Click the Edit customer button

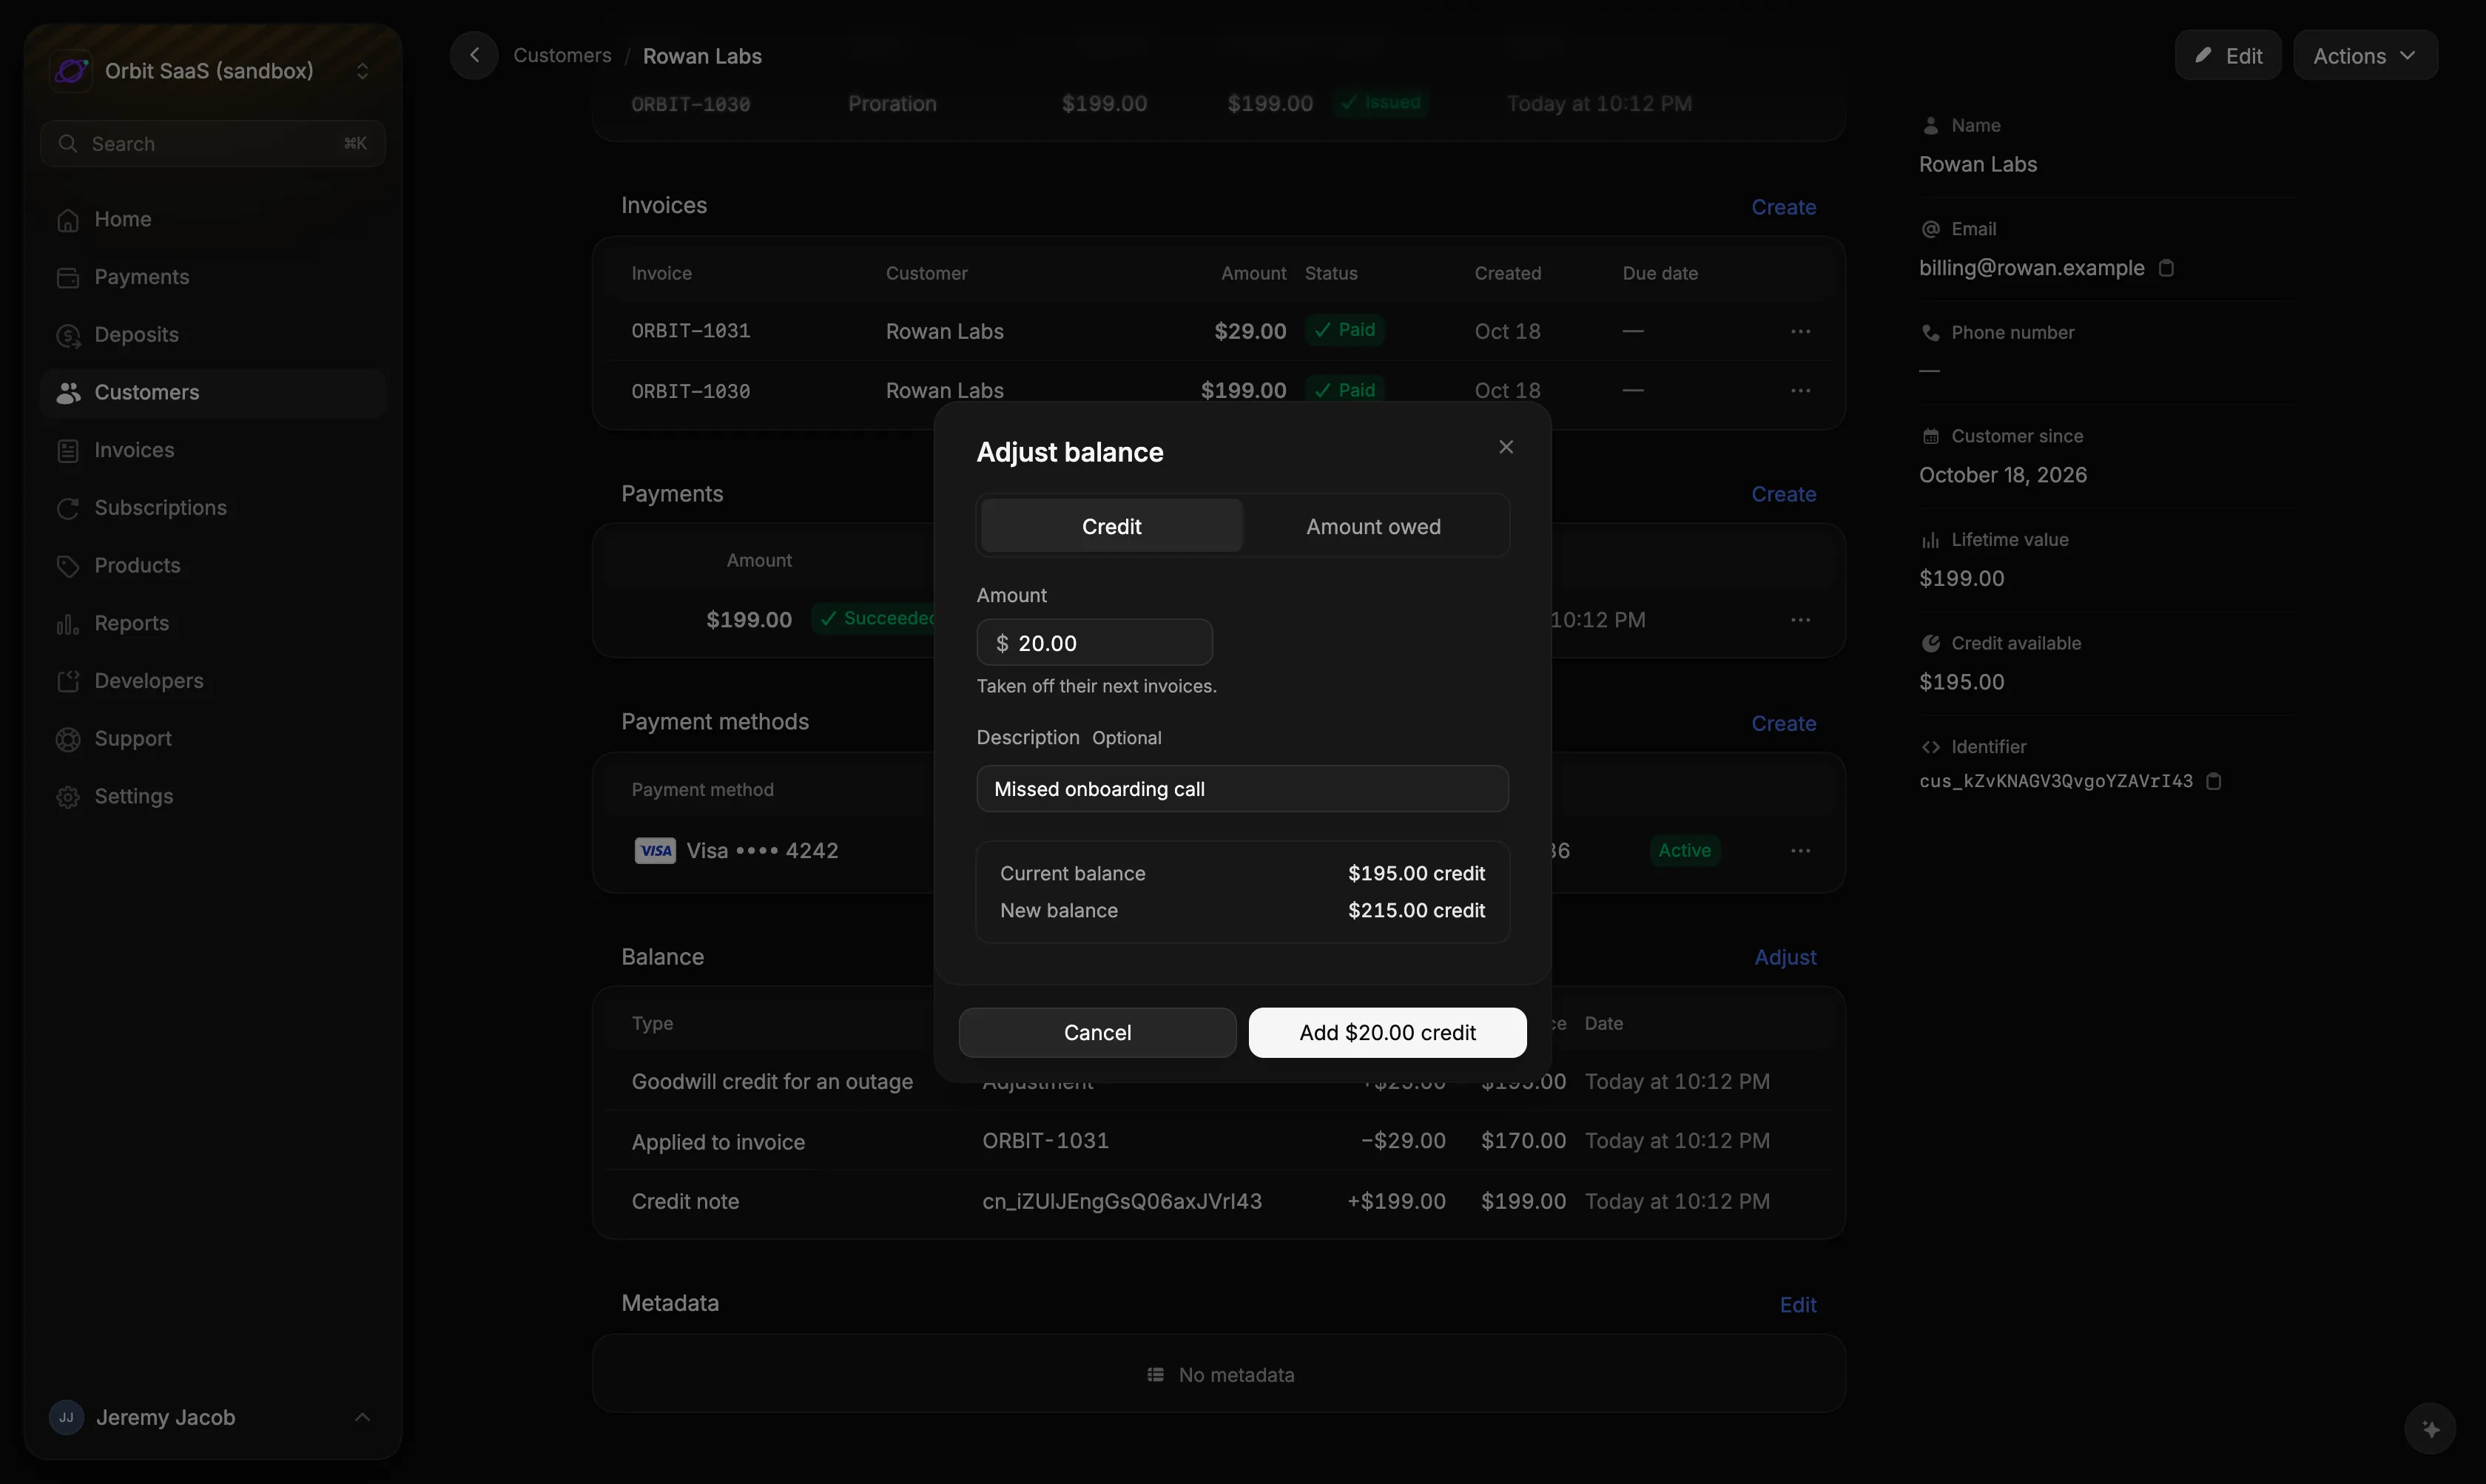pos(2227,55)
